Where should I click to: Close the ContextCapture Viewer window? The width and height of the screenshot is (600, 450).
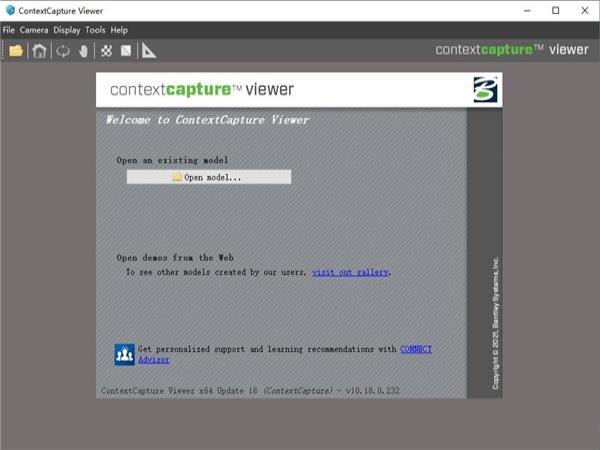coord(585,11)
